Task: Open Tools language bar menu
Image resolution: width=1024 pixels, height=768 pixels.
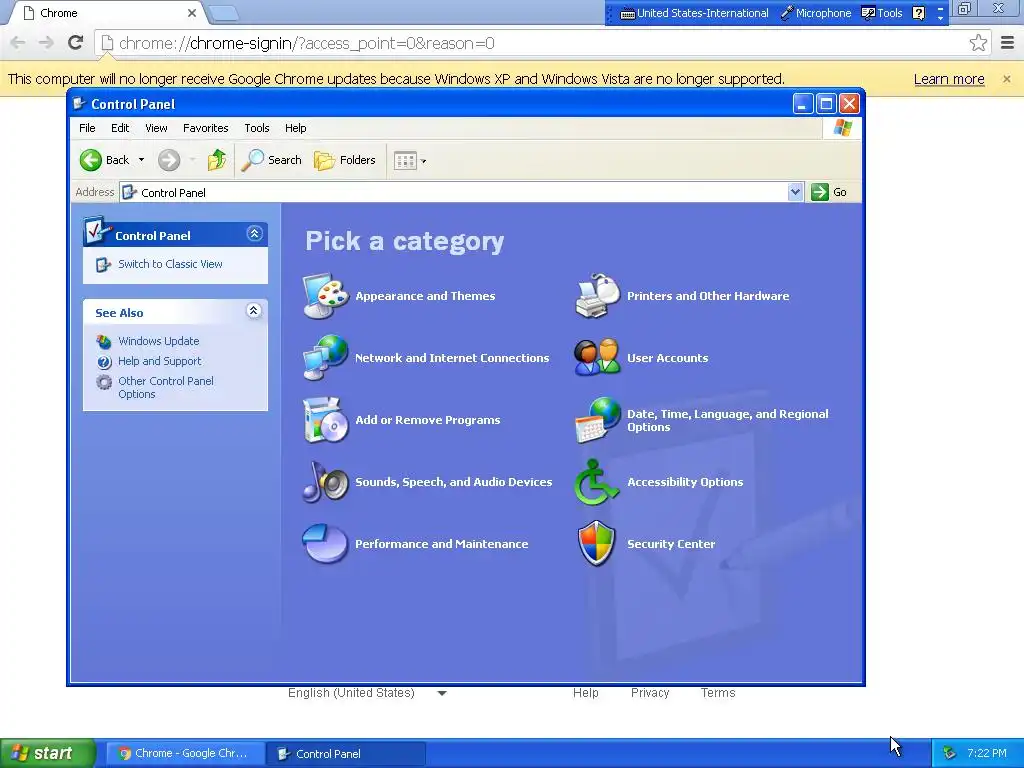Action: (x=882, y=13)
